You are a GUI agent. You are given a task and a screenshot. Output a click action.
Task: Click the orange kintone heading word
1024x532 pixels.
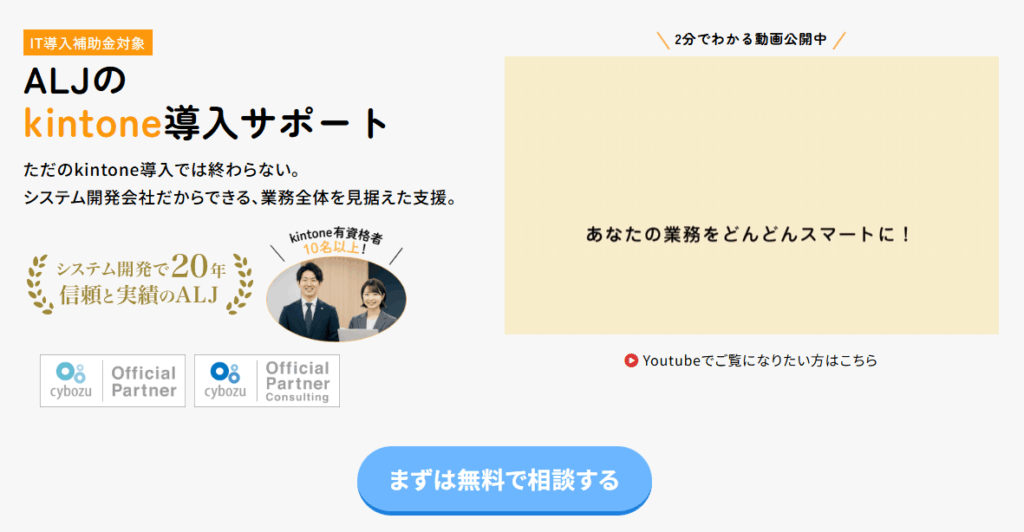(x=92, y=123)
